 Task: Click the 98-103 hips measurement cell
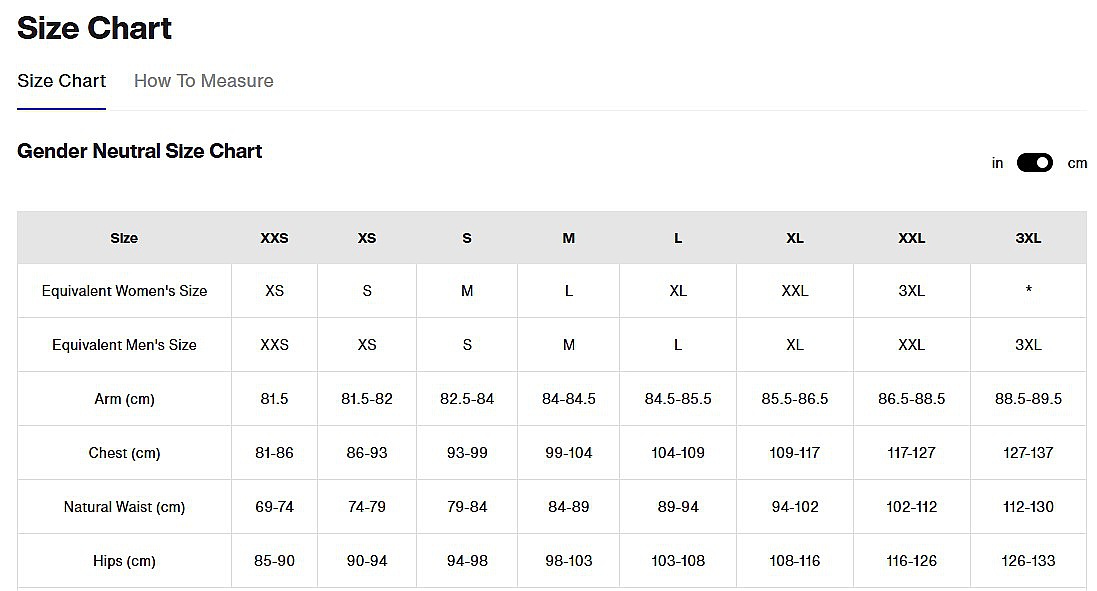click(x=568, y=561)
